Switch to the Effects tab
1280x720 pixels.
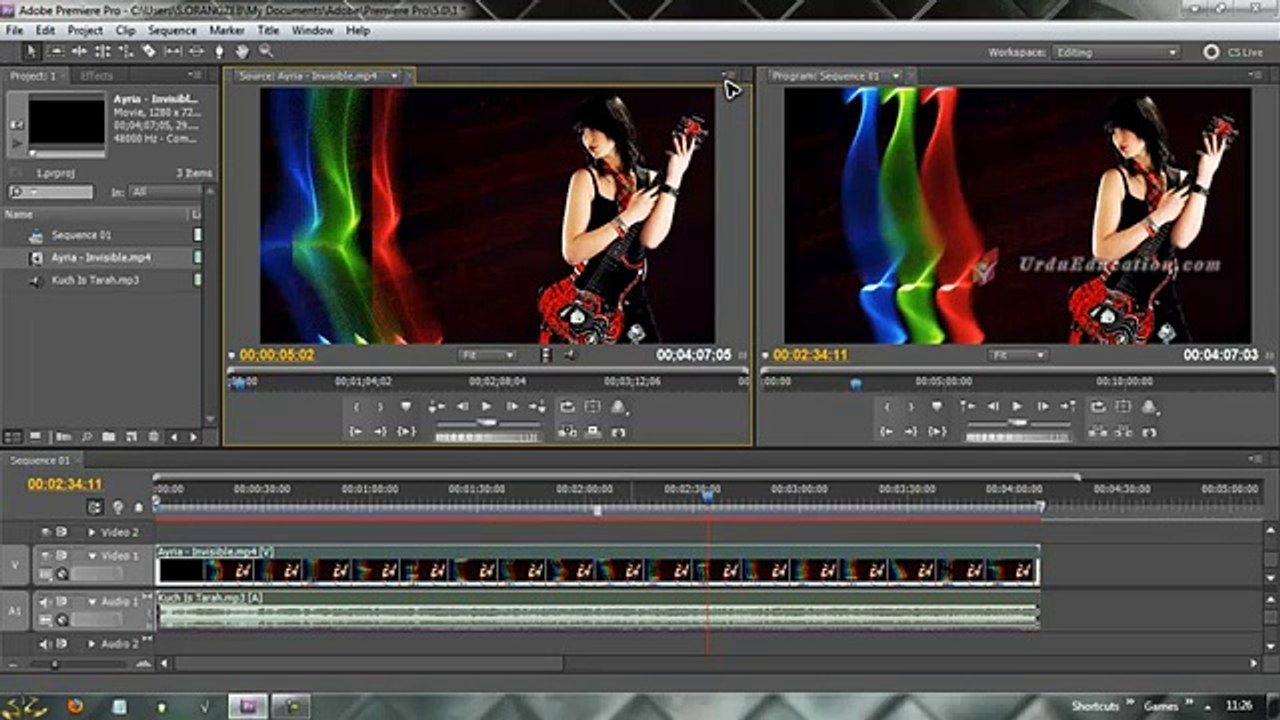click(x=97, y=76)
